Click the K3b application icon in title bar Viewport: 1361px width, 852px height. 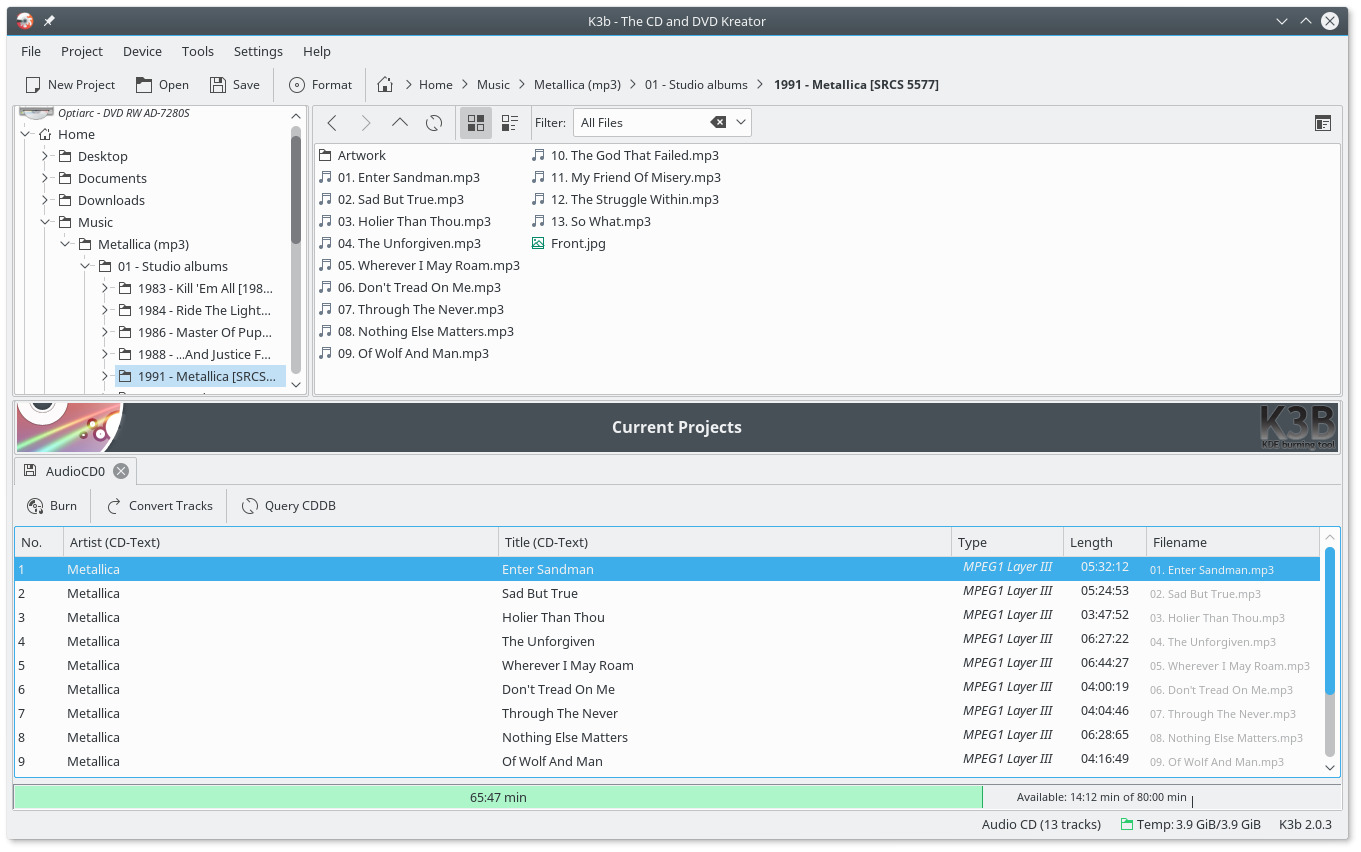click(25, 21)
